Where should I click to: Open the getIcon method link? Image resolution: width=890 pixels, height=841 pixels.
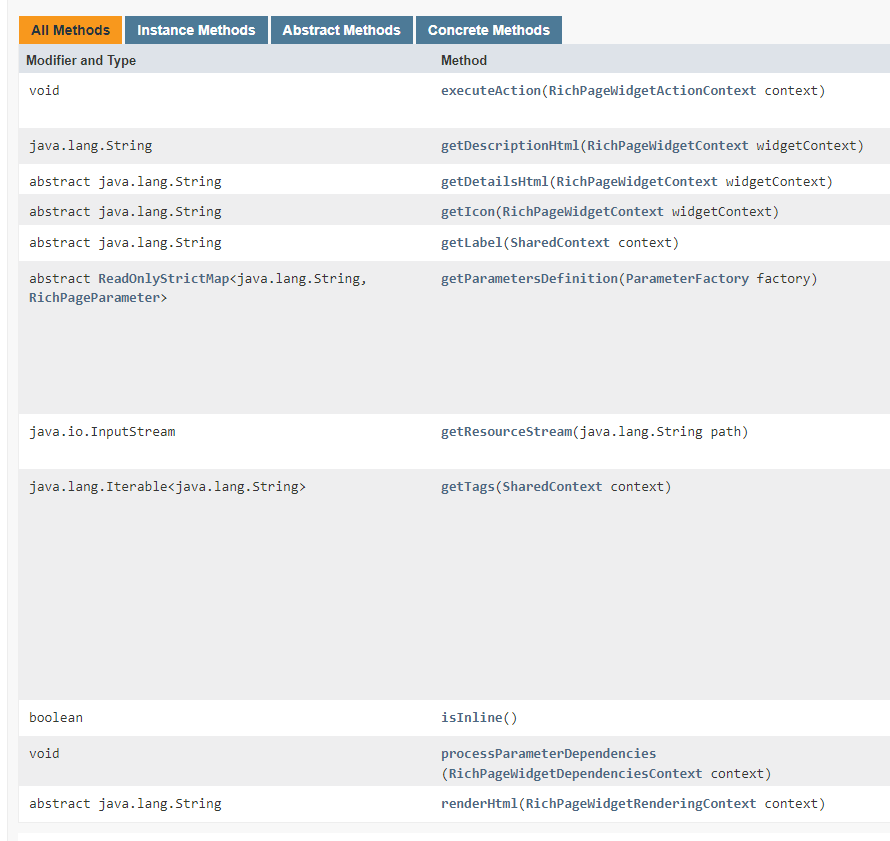coord(467,212)
